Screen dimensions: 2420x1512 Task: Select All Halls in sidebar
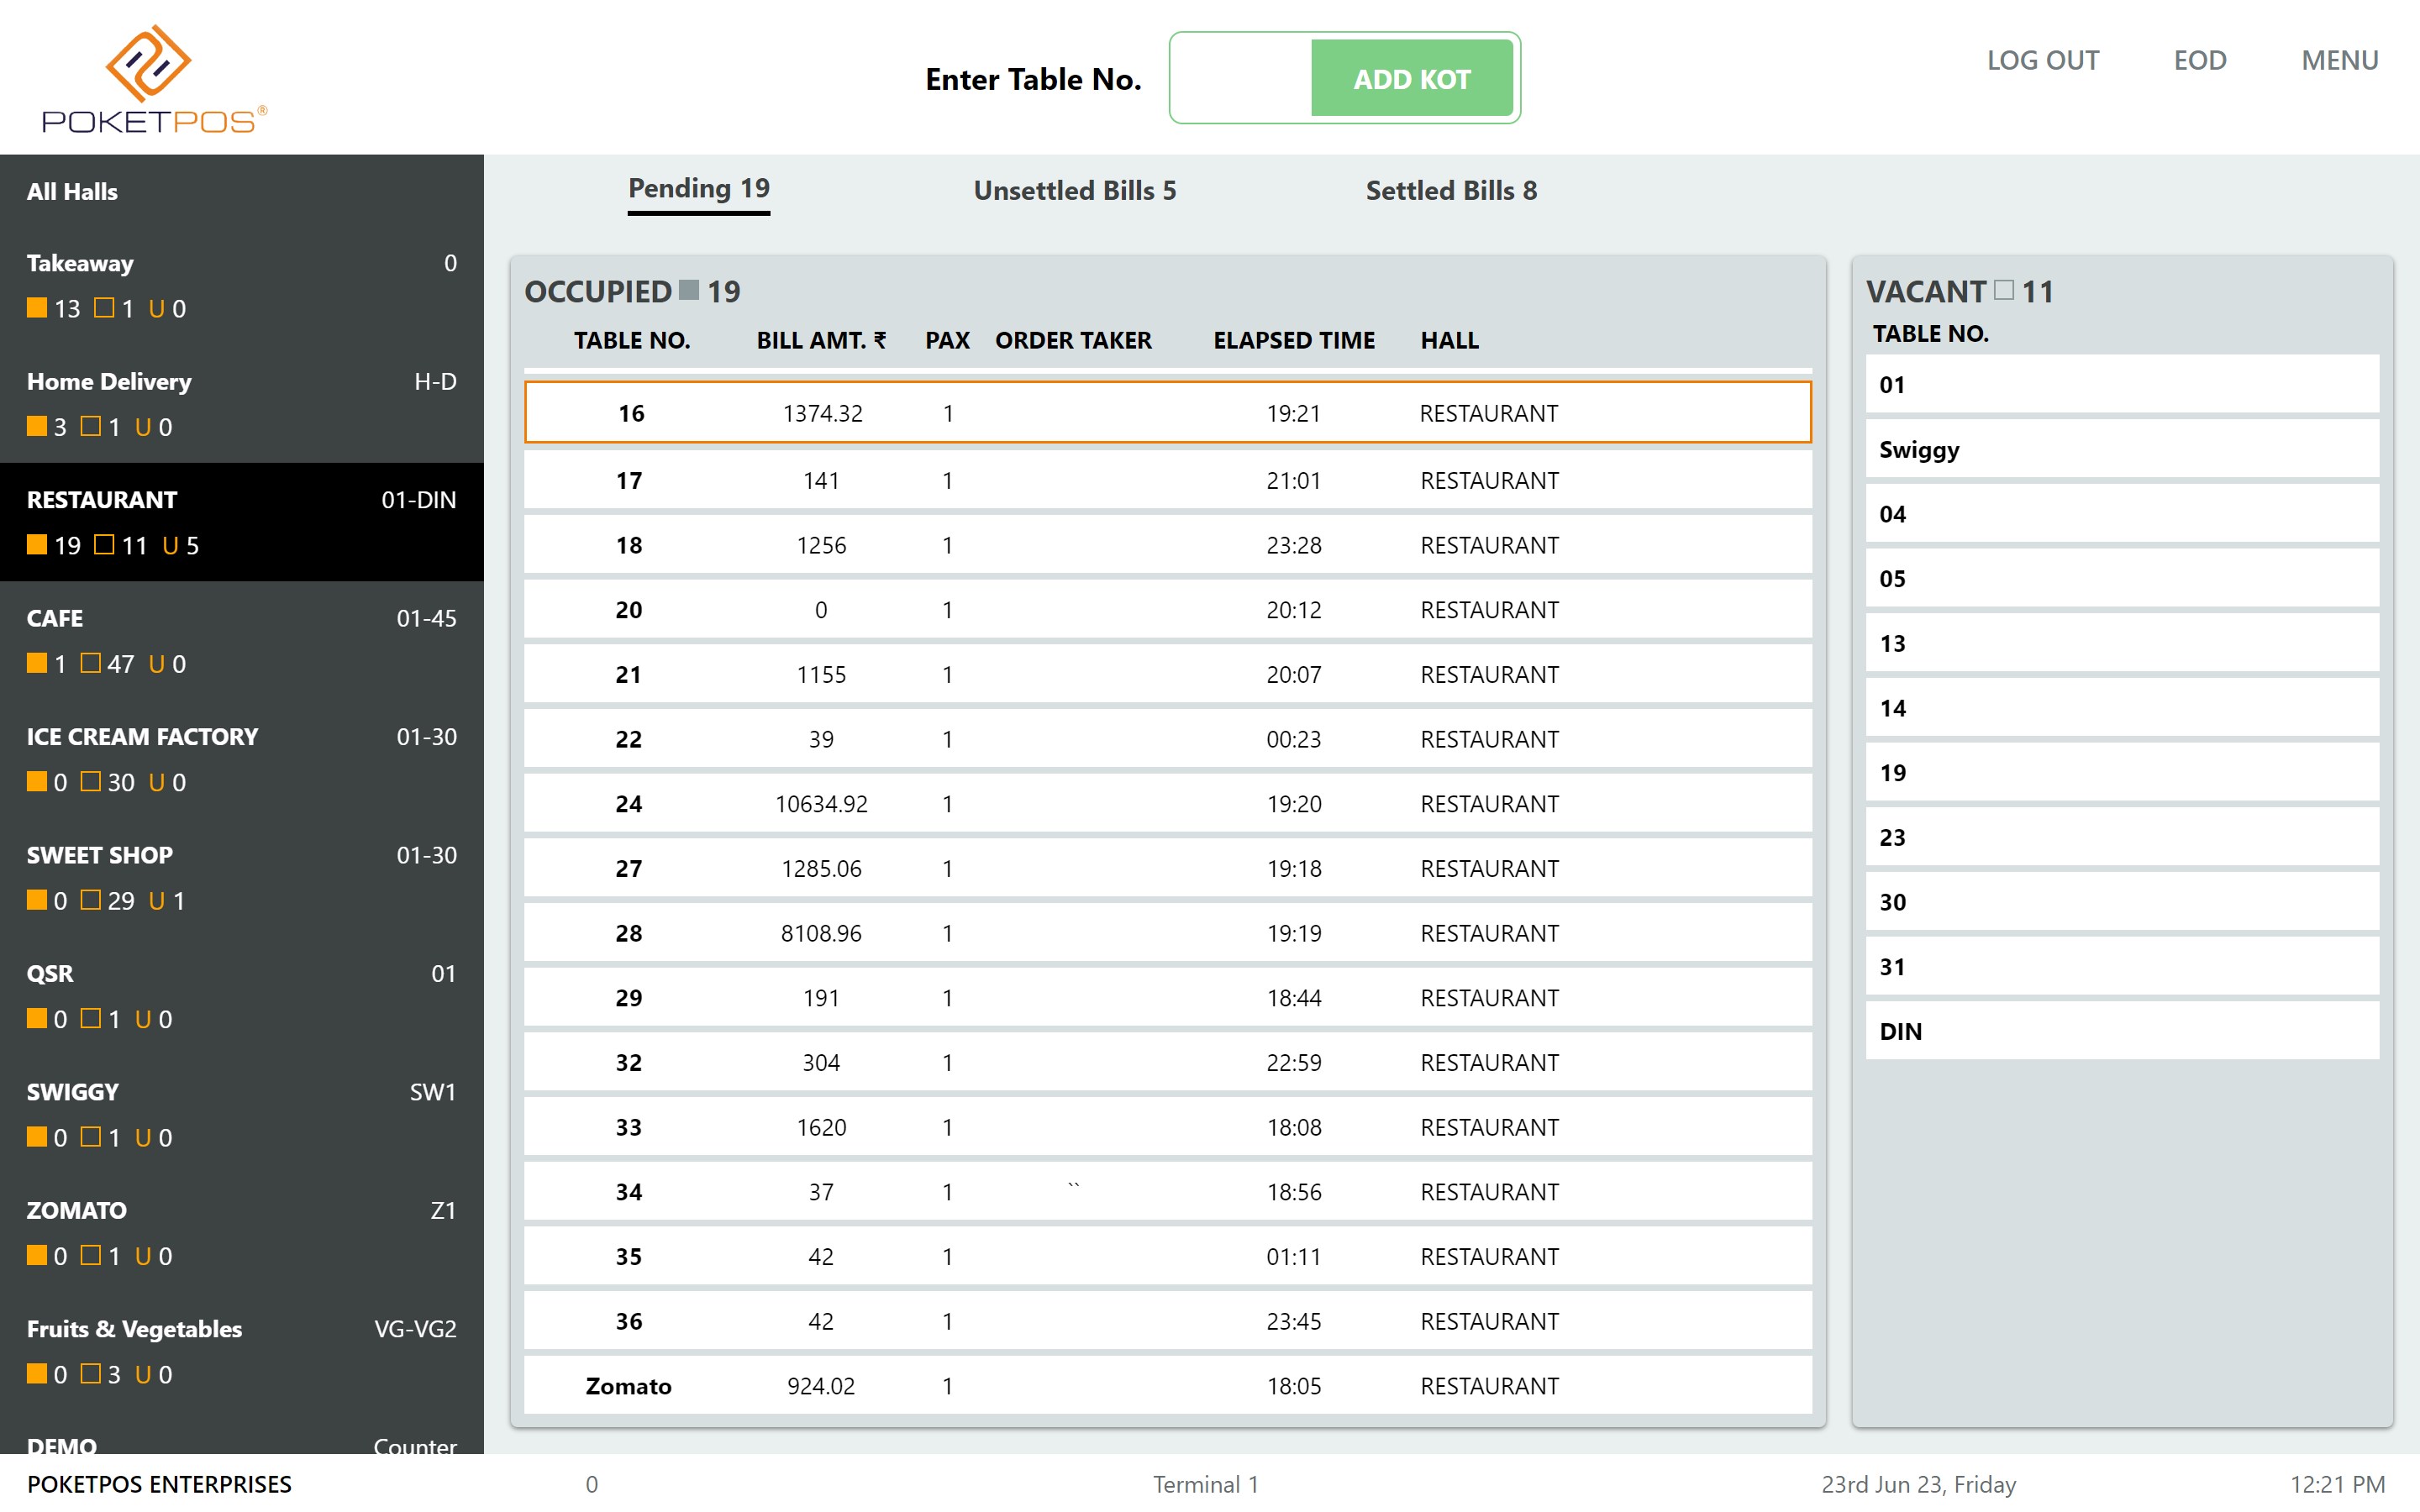point(72,191)
